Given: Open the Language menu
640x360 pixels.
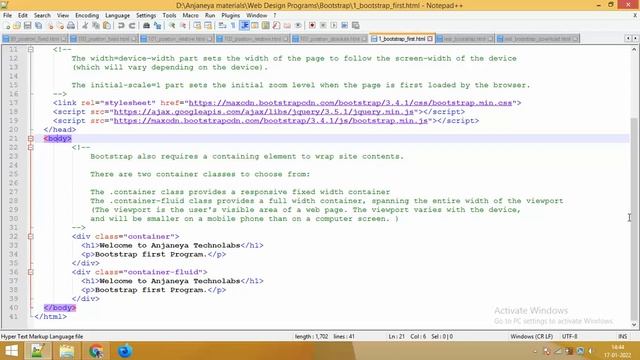Looking at the screenshot, I should point(117,16).
